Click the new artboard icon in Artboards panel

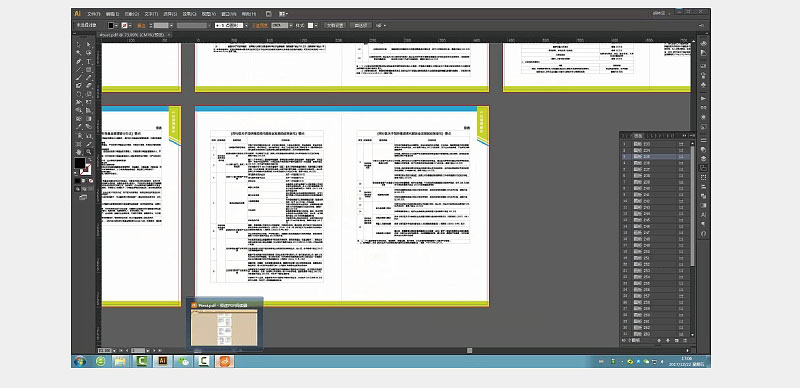(x=677, y=341)
